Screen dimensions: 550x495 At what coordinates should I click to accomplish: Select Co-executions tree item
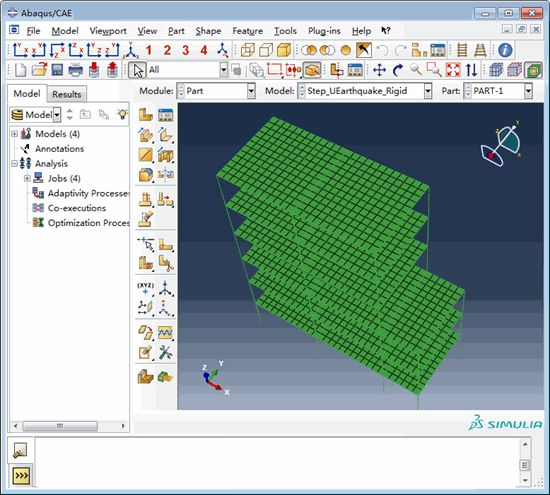pos(77,208)
